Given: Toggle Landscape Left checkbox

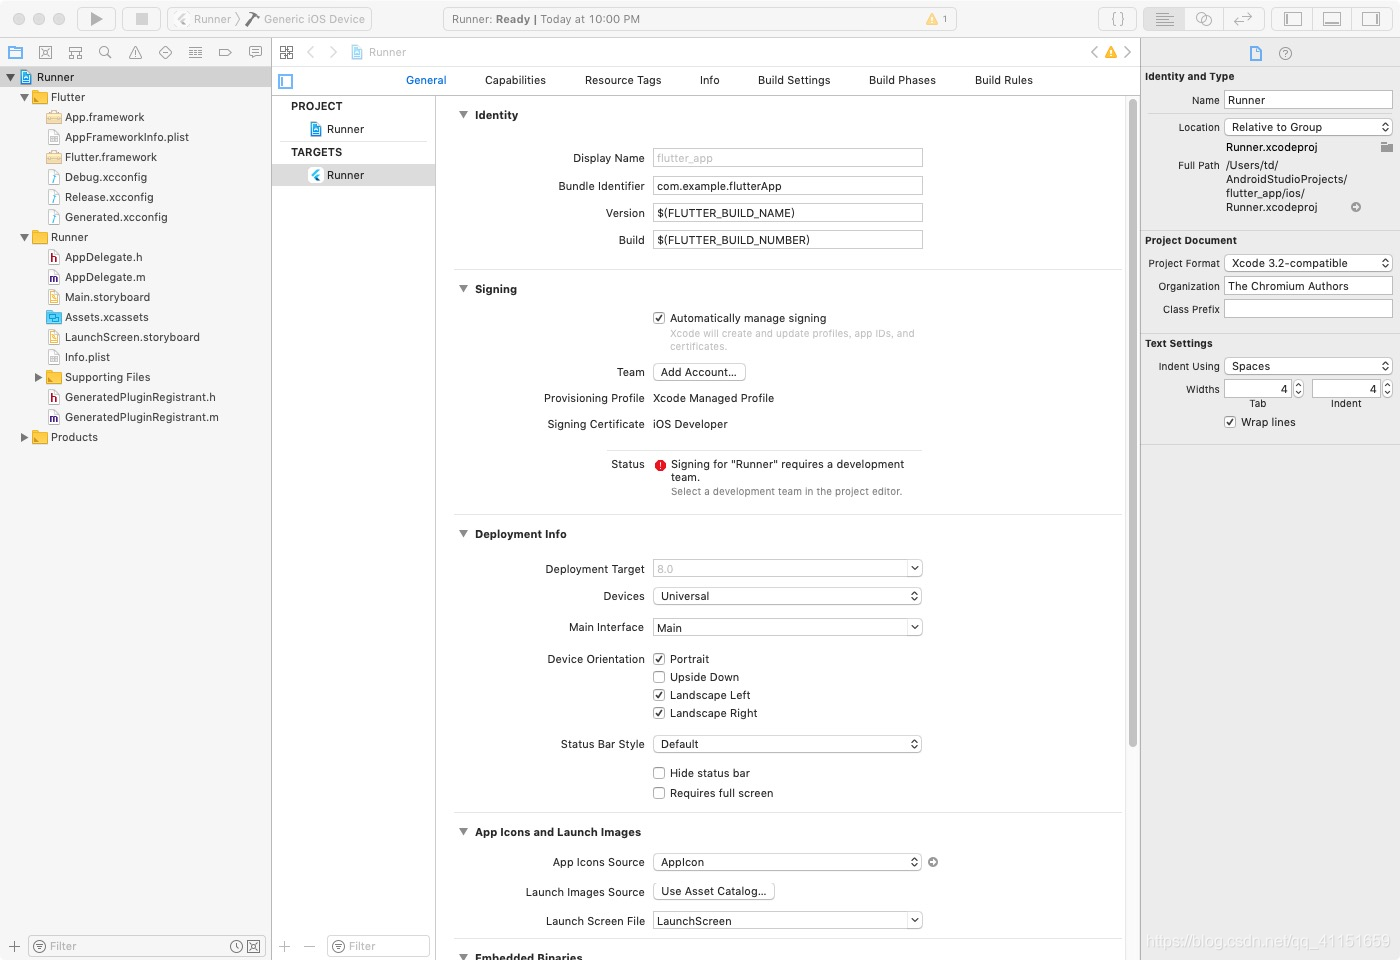Looking at the screenshot, I should point(659,695).
